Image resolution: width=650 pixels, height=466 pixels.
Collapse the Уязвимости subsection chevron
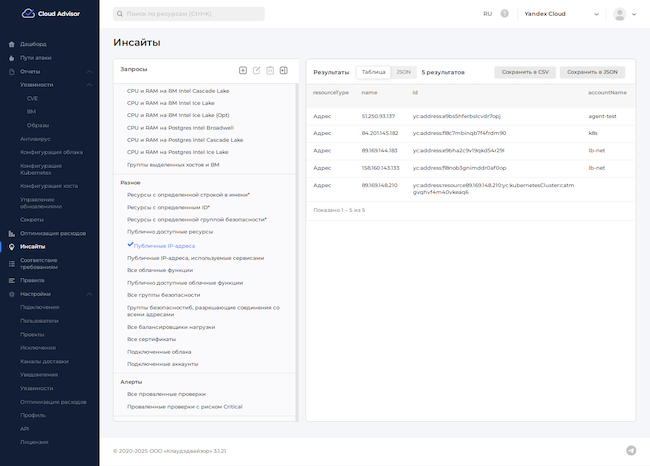[x=90, y=85]
